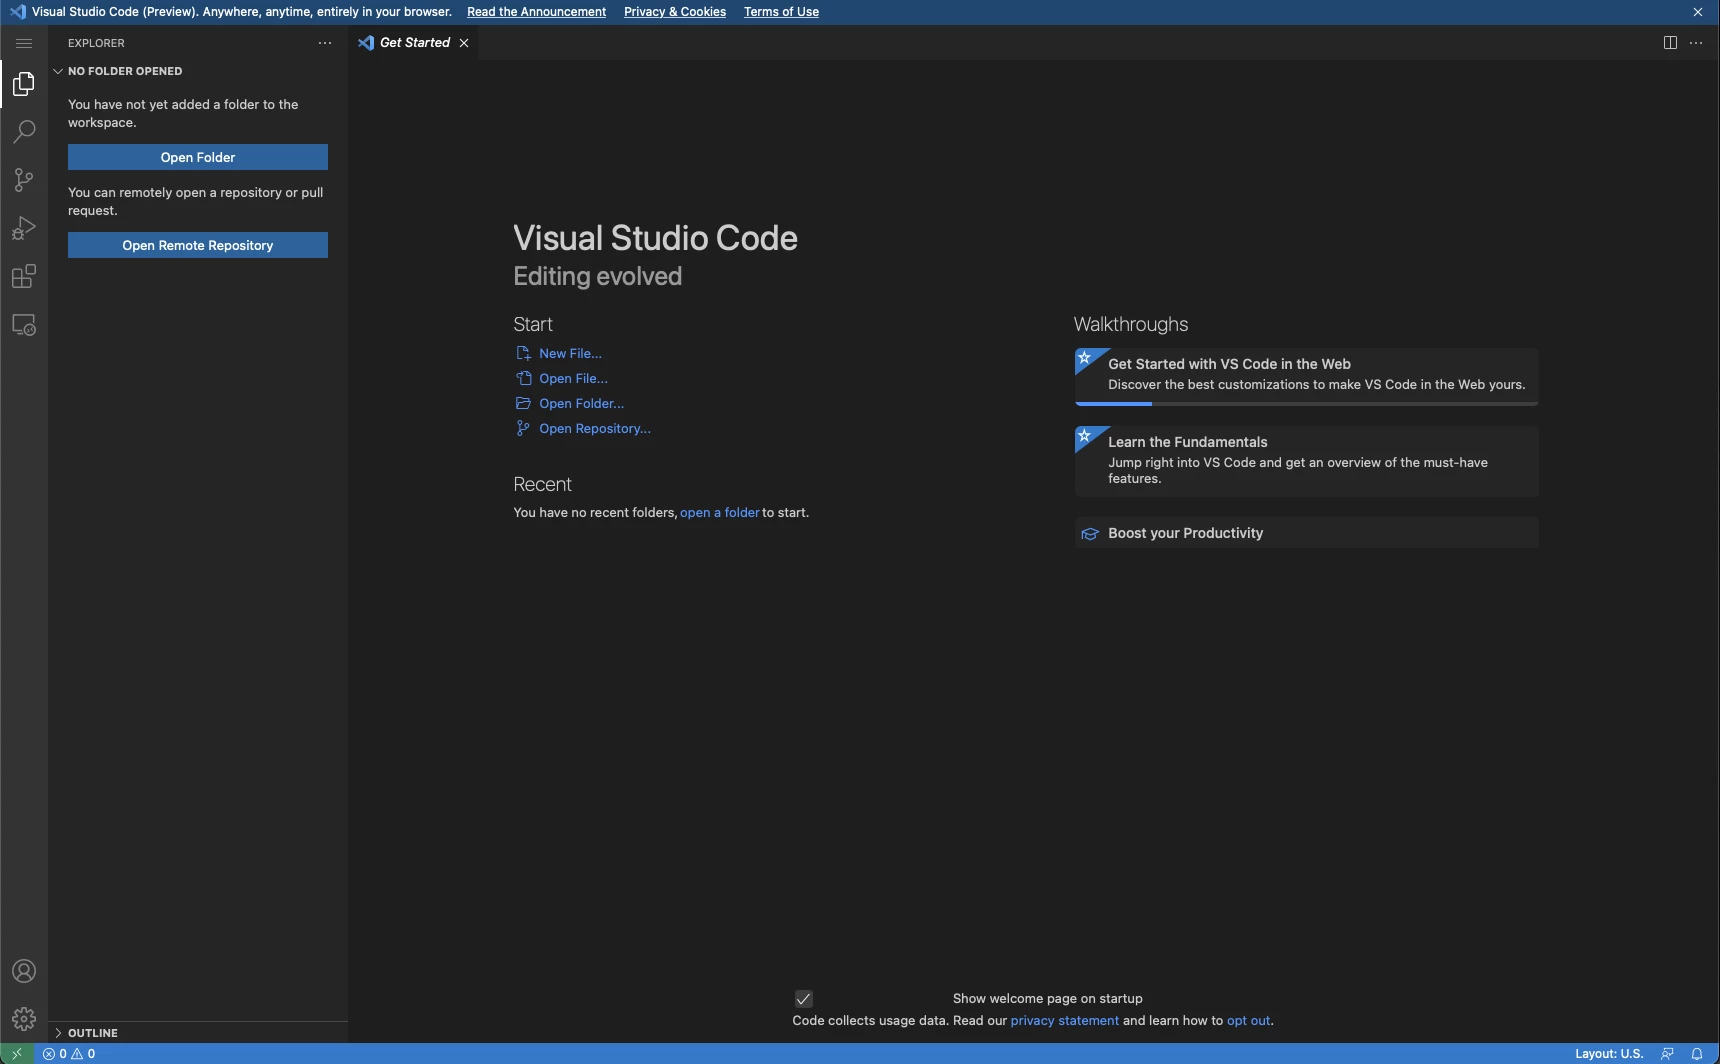Screen dimensions: 1720x1064
Task: Click the Open File... link
Action: pyautogui.click(x=573, y=378)
